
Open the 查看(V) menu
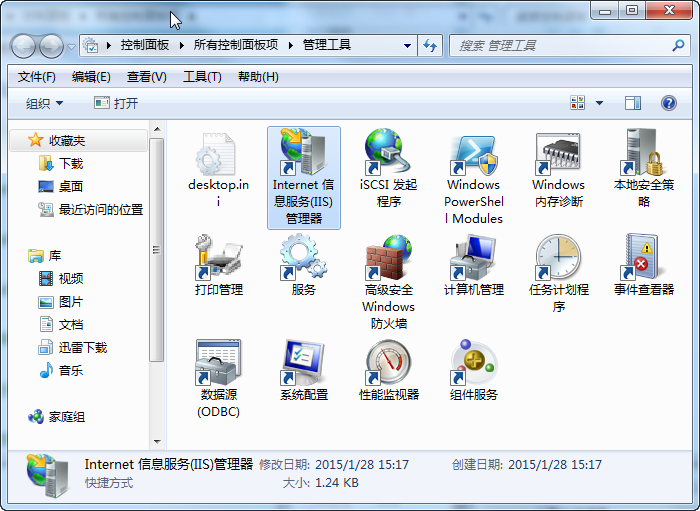click(x=146, y=77)
